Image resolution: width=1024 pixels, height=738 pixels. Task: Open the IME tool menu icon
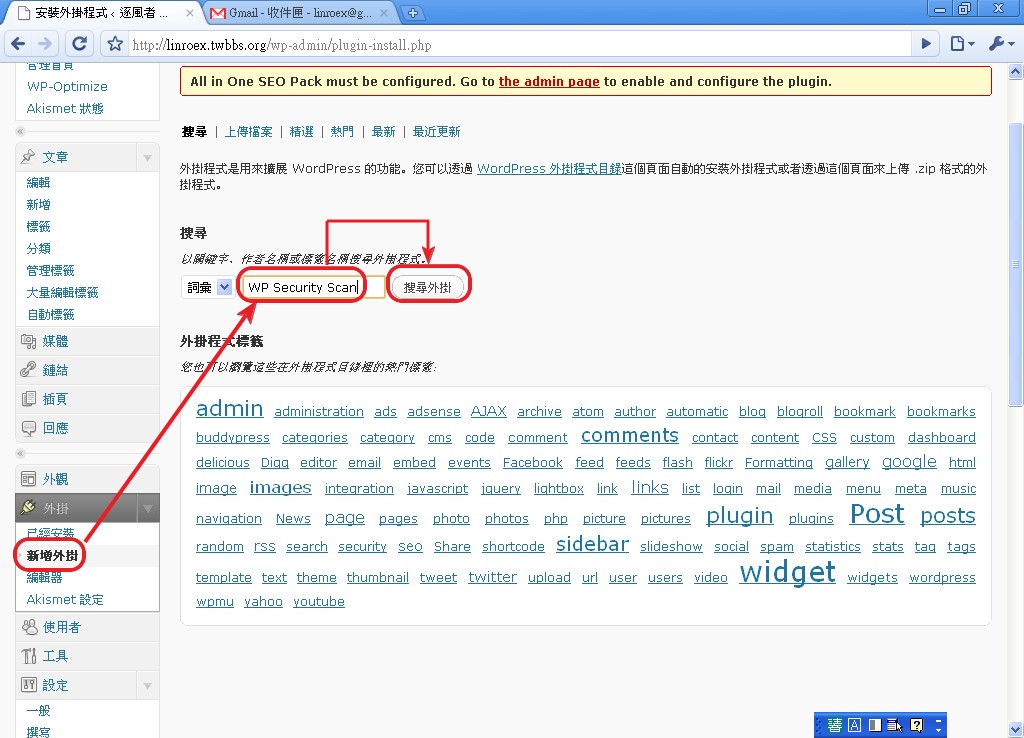point(895,725)
